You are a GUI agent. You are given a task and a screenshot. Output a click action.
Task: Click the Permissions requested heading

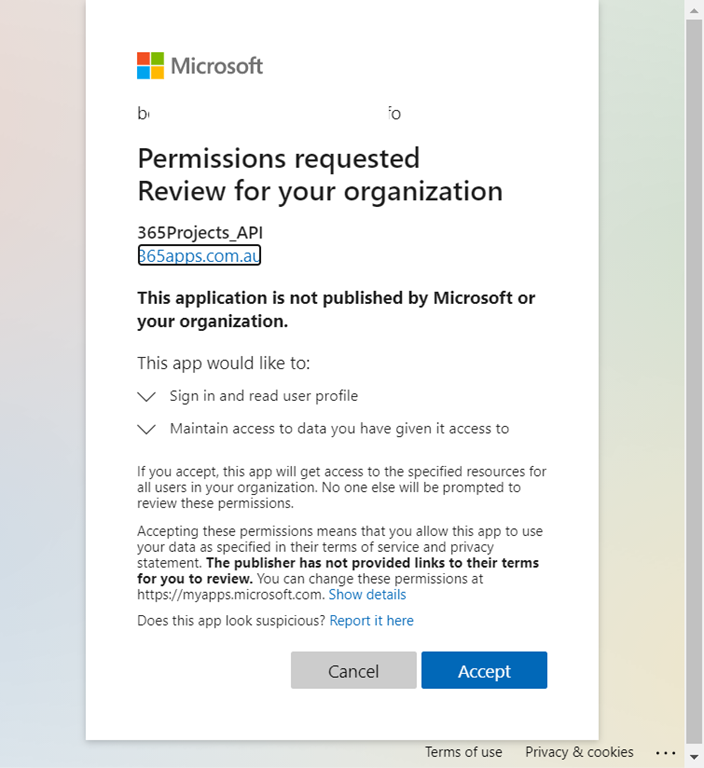(x=278, y=158)
